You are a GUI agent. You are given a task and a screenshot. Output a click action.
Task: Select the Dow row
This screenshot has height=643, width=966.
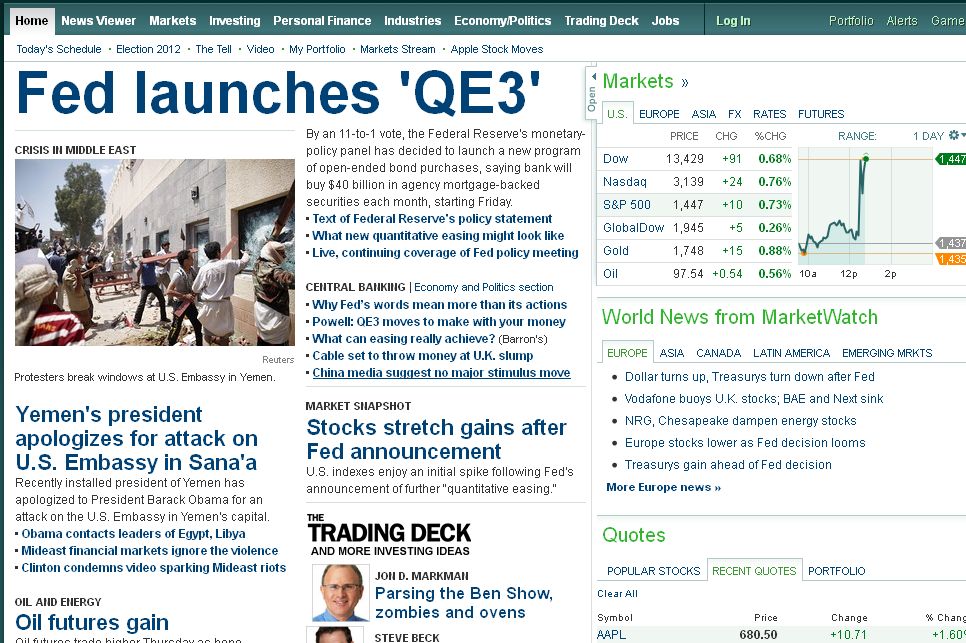[696, 159]
